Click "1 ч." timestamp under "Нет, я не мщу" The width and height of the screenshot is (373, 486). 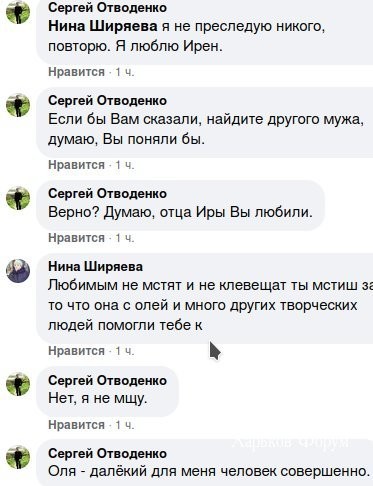125,425
